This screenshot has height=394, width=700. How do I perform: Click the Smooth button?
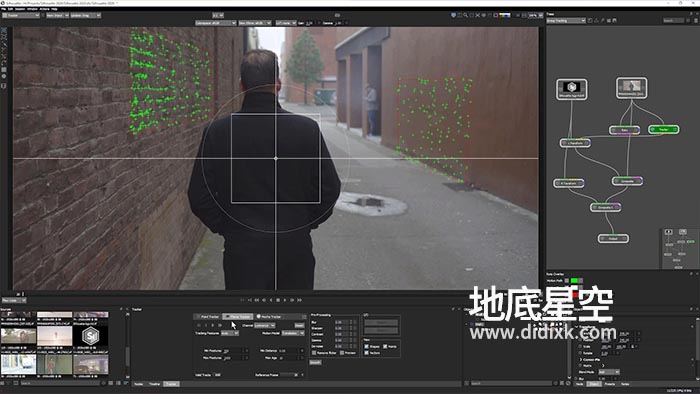click(315, 362)
